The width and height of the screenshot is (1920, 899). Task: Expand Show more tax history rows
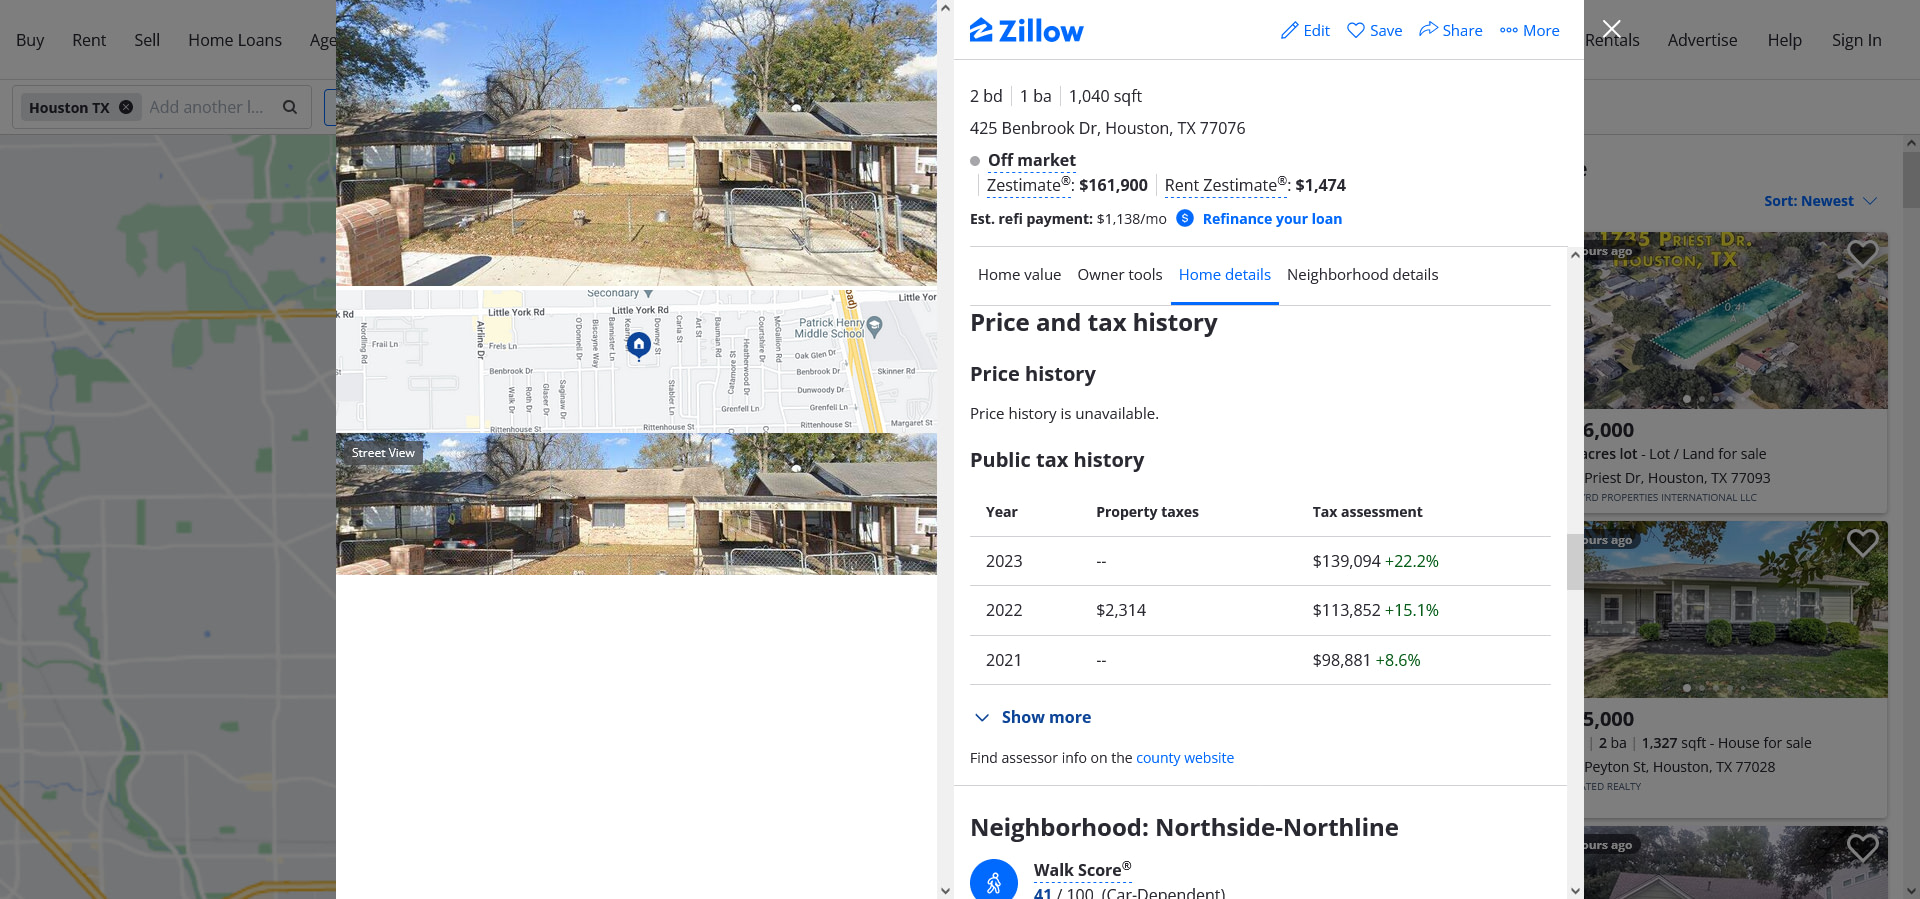click(1033, 717)
